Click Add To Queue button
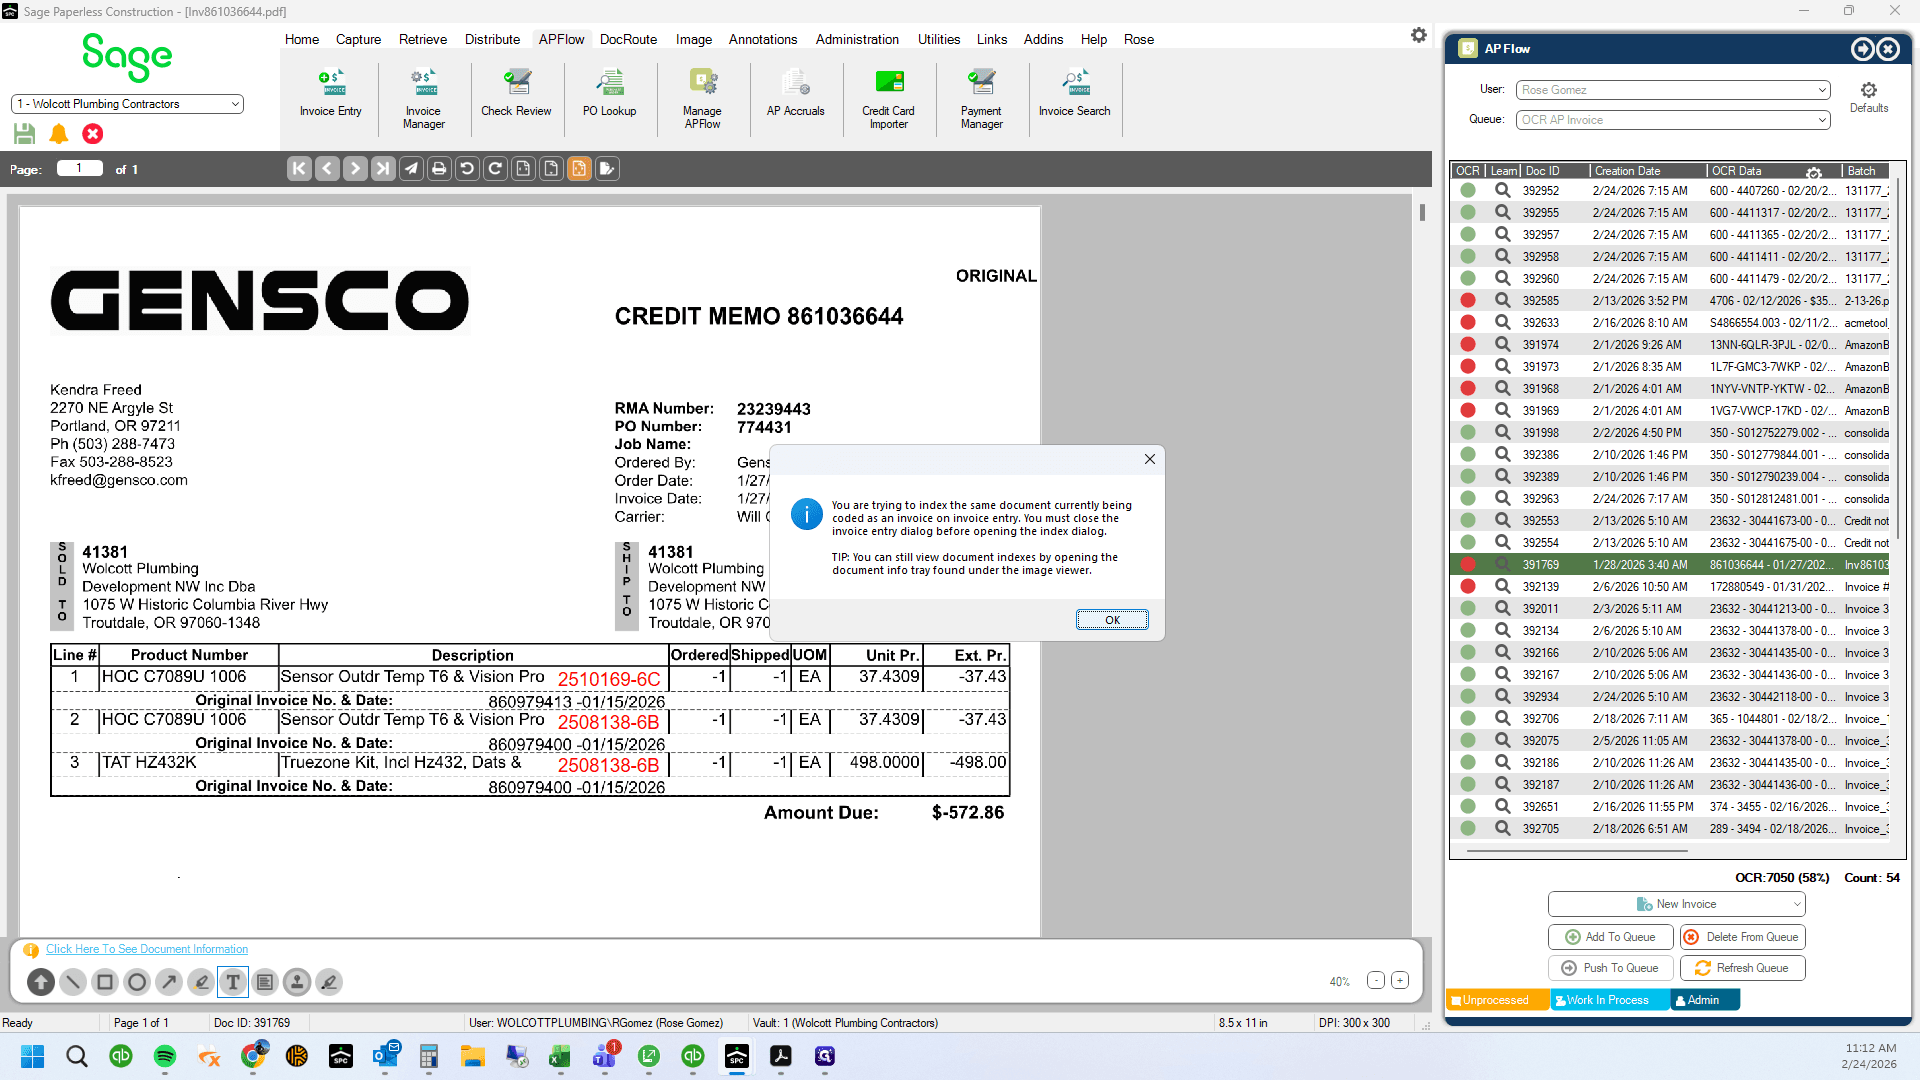Screen dimensions: 1920x1080 (1610, 937)
